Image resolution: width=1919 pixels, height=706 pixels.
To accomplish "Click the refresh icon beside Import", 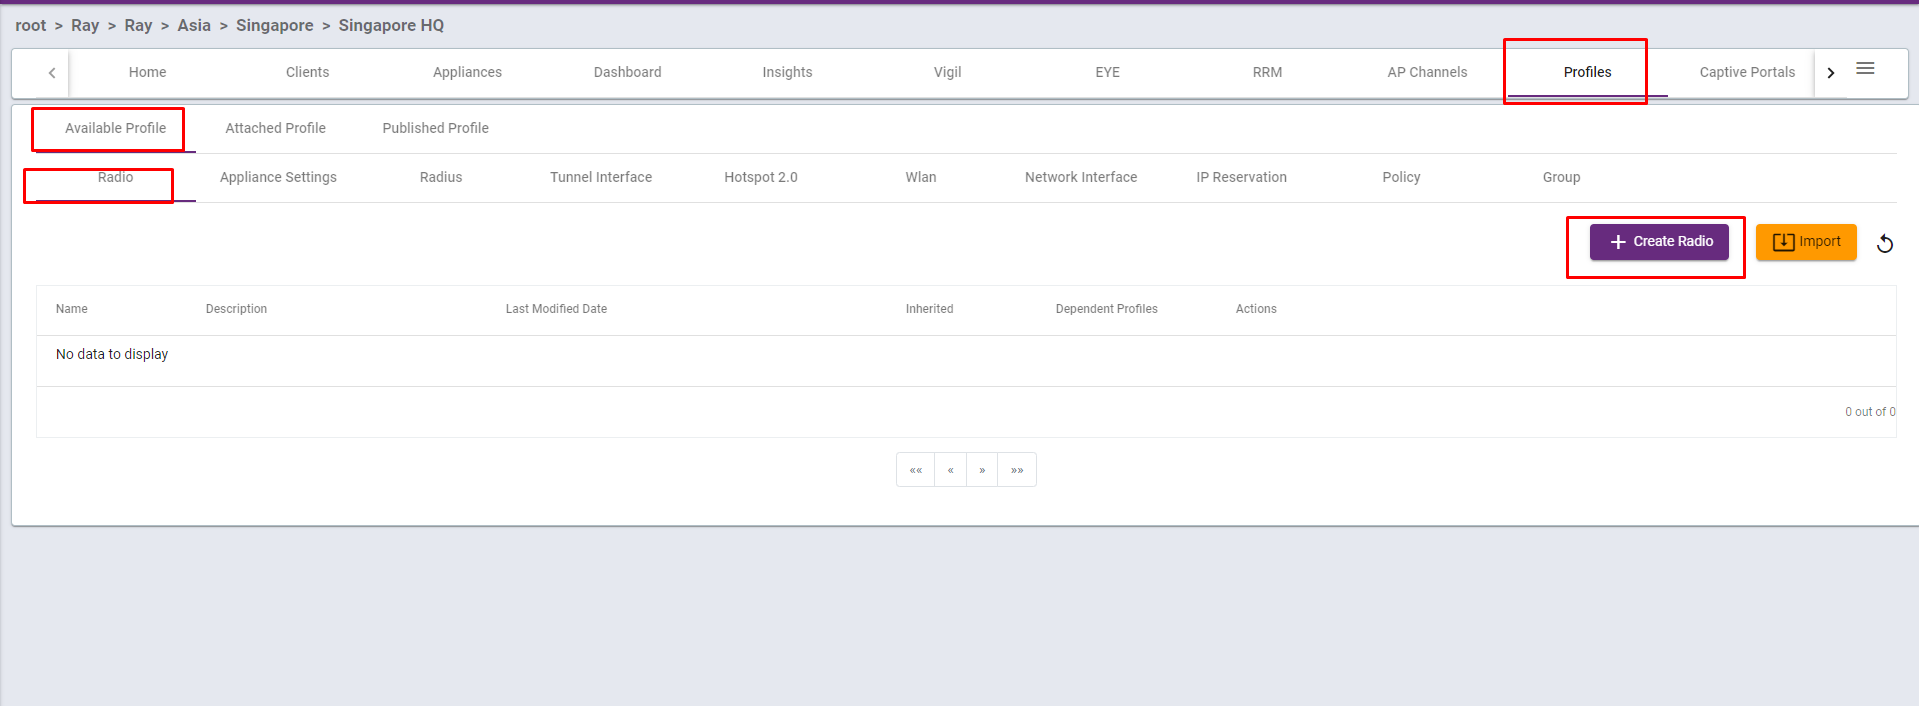I will 1885,243.
